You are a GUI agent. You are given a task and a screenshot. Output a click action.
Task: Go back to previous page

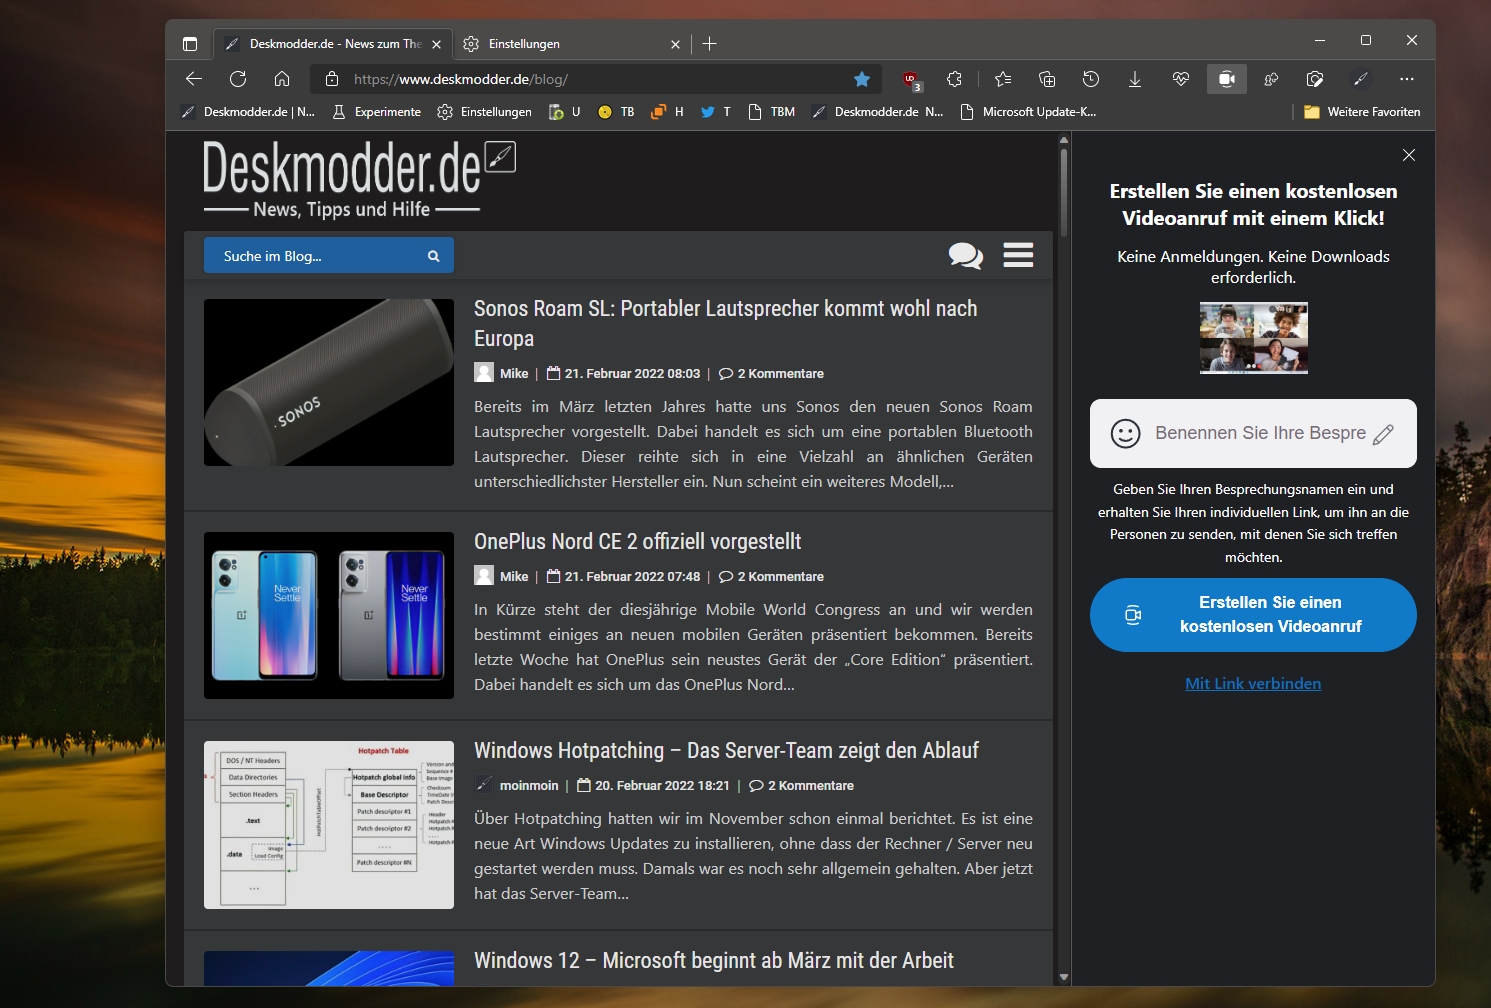pos(194,79)
